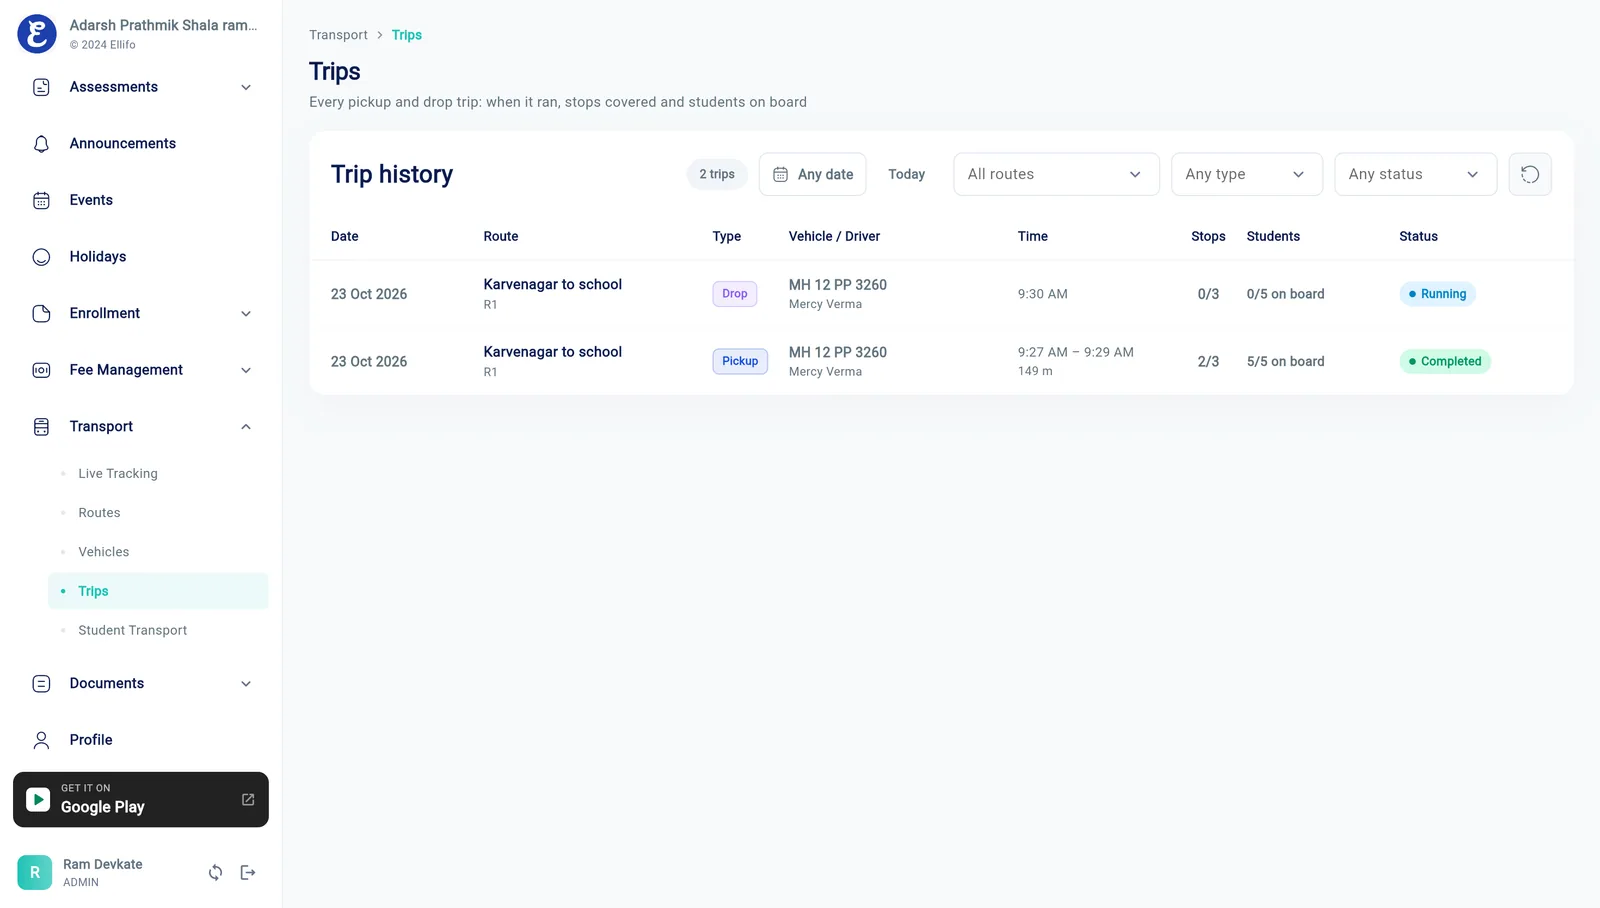Click the Drop type tag
This screenshot has height=908, width=1600.
tap(735, 294)
